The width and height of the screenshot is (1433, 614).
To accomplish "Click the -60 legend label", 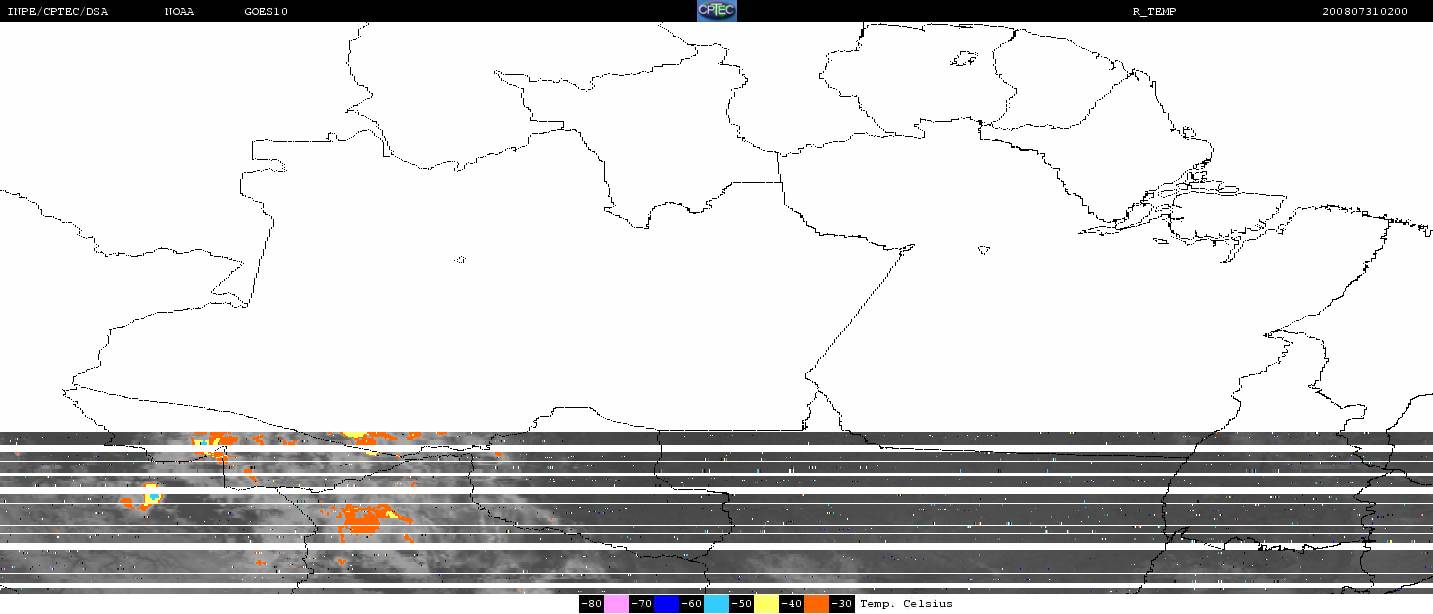I will [x=691, y=604].
